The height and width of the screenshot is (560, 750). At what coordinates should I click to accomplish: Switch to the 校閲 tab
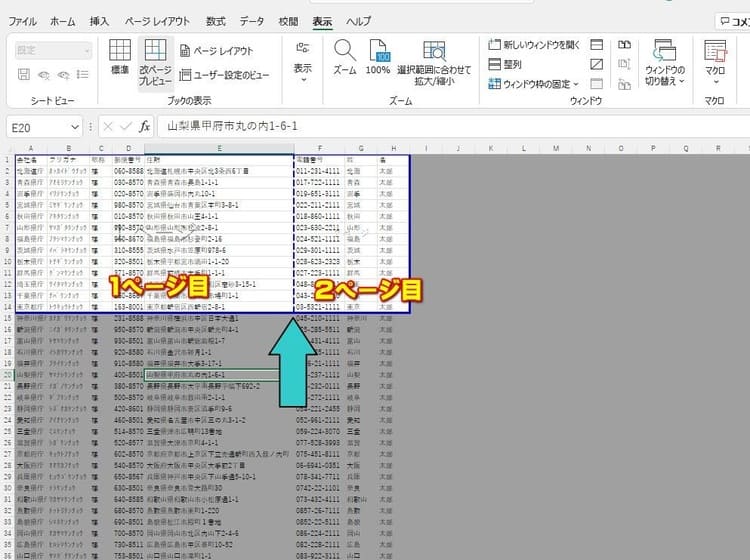tap(288, 22)
